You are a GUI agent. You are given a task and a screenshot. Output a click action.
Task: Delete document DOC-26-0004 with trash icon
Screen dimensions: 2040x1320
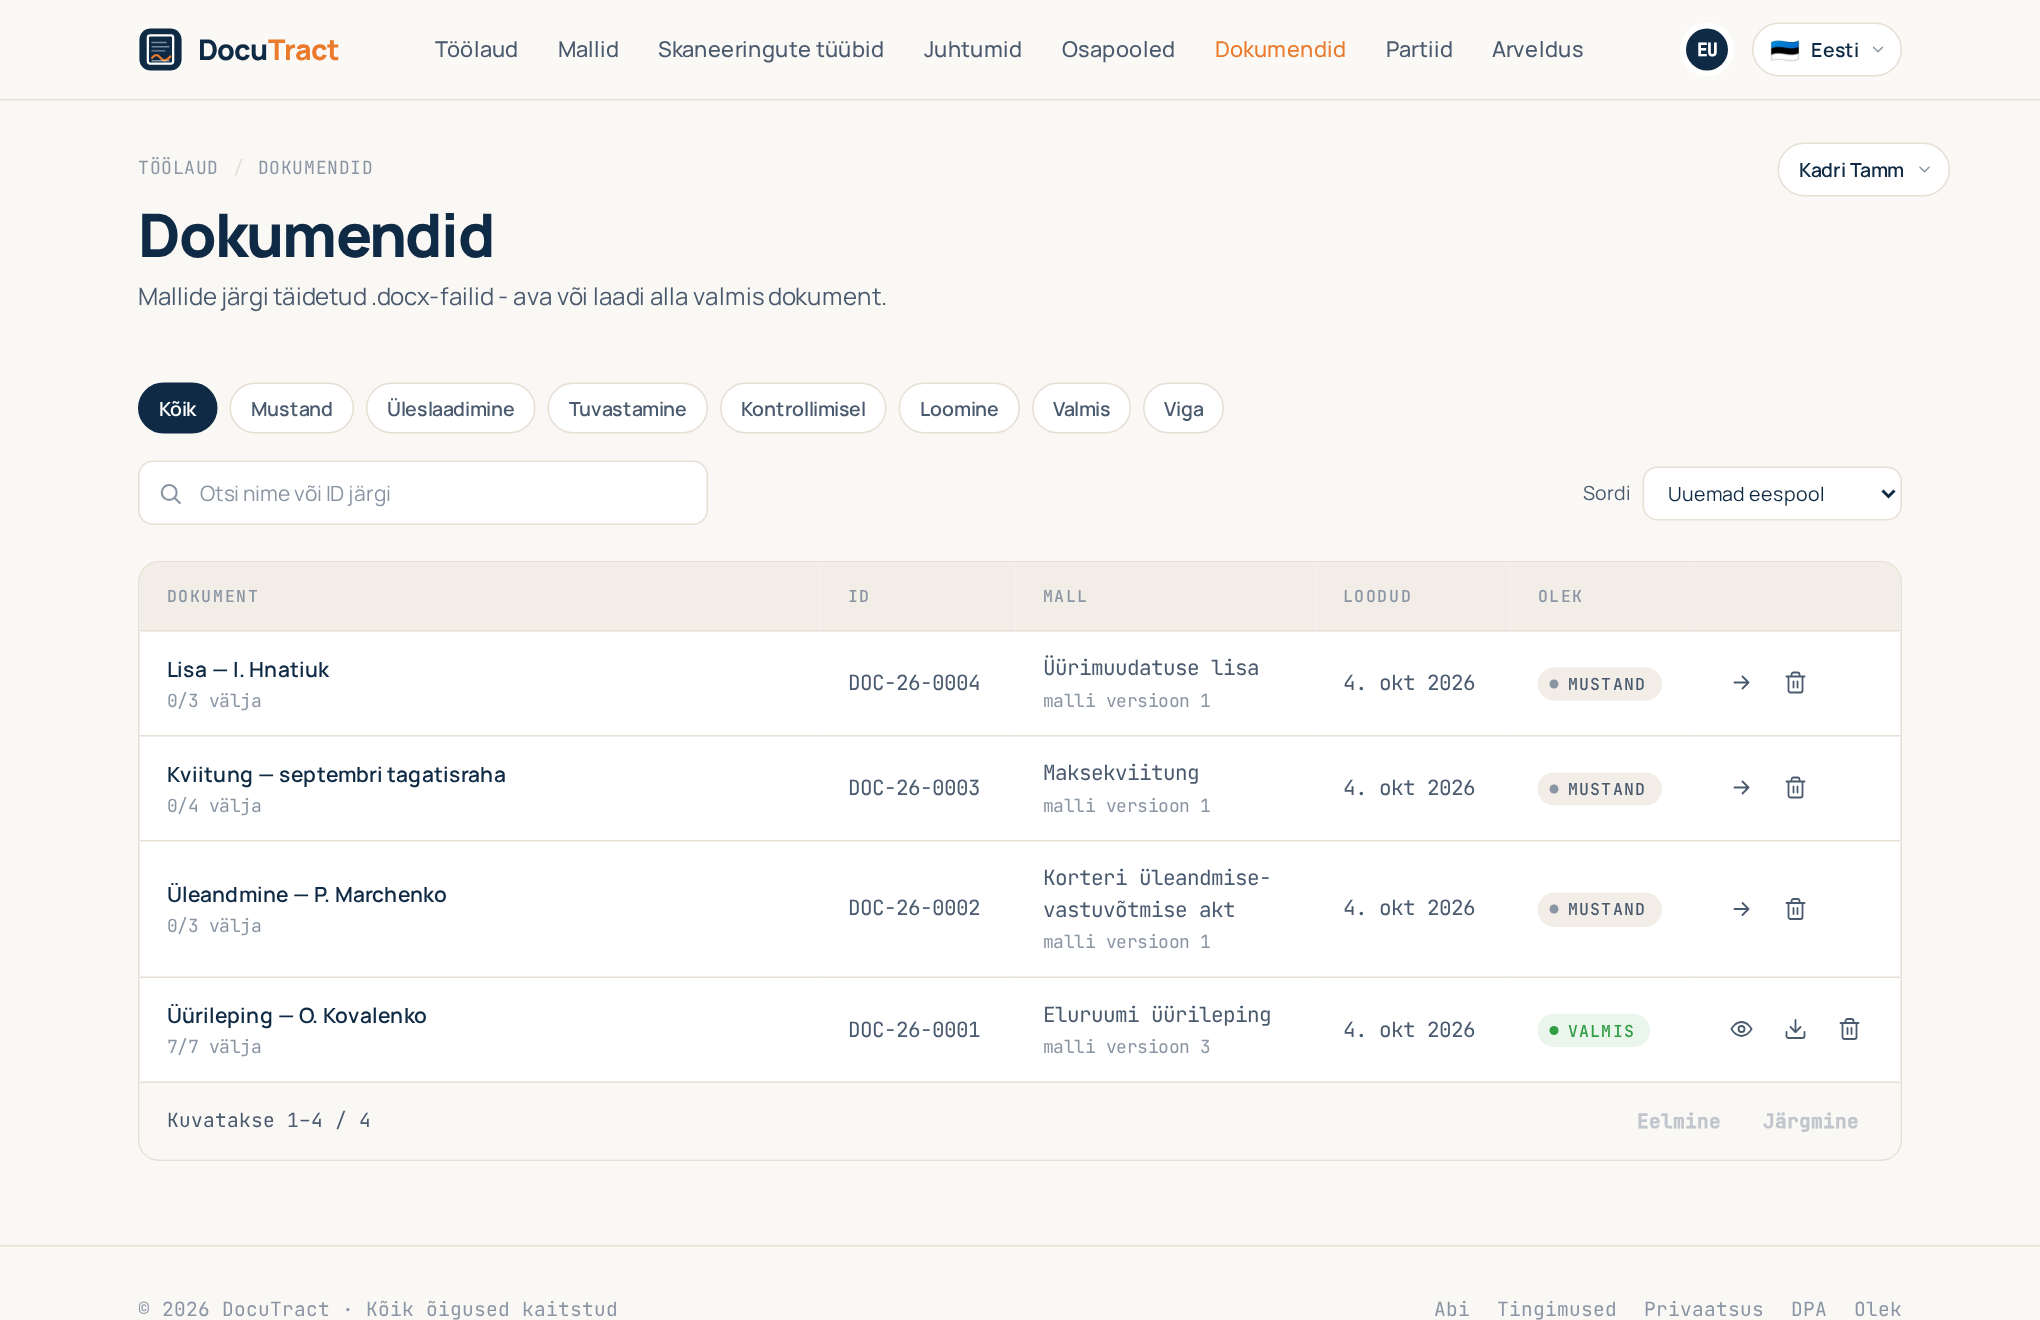1795,683
